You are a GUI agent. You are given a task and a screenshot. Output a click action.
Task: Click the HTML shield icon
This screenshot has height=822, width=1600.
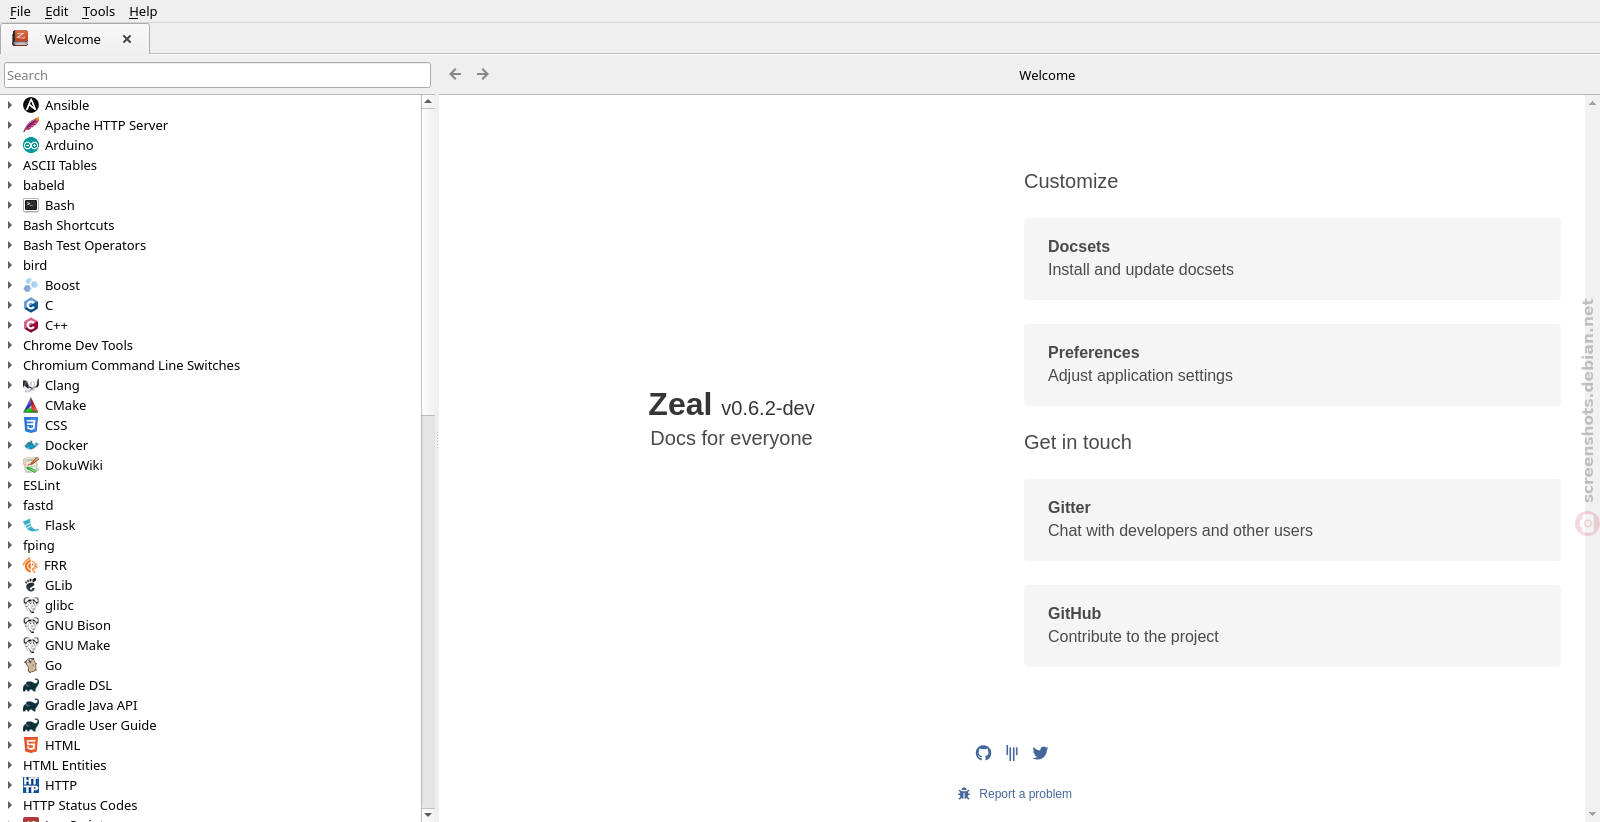[x=31, y=745]
